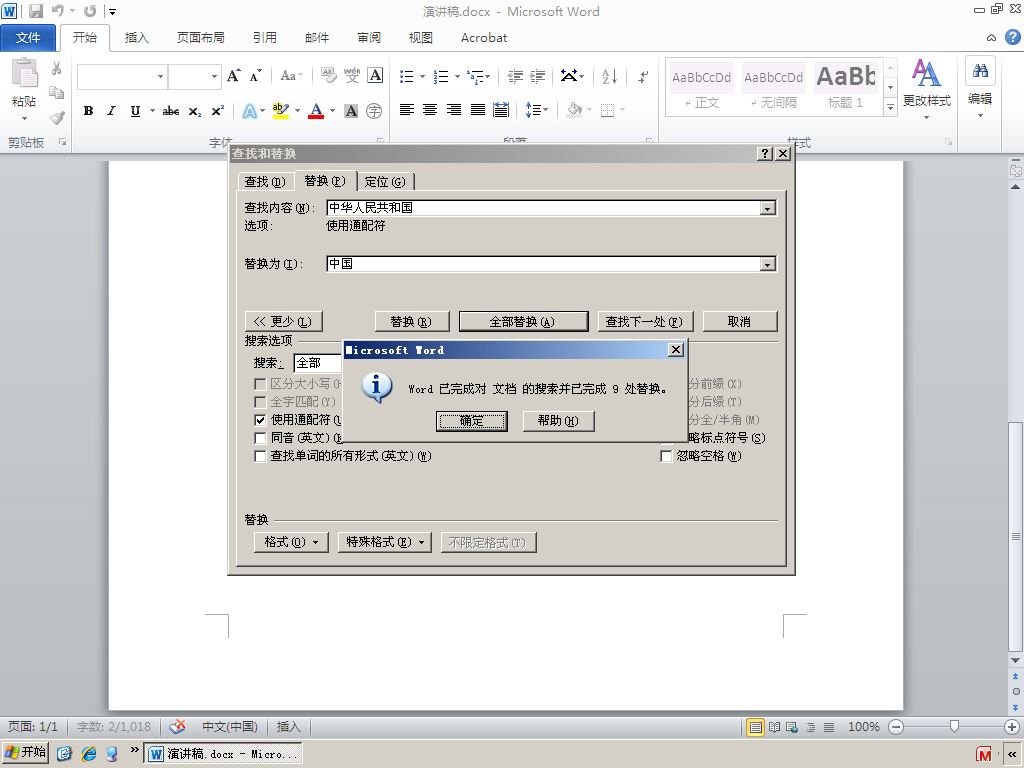Click OK (确定) in the message box
This screenshot has width=1024, height=768.
[472, 421]
